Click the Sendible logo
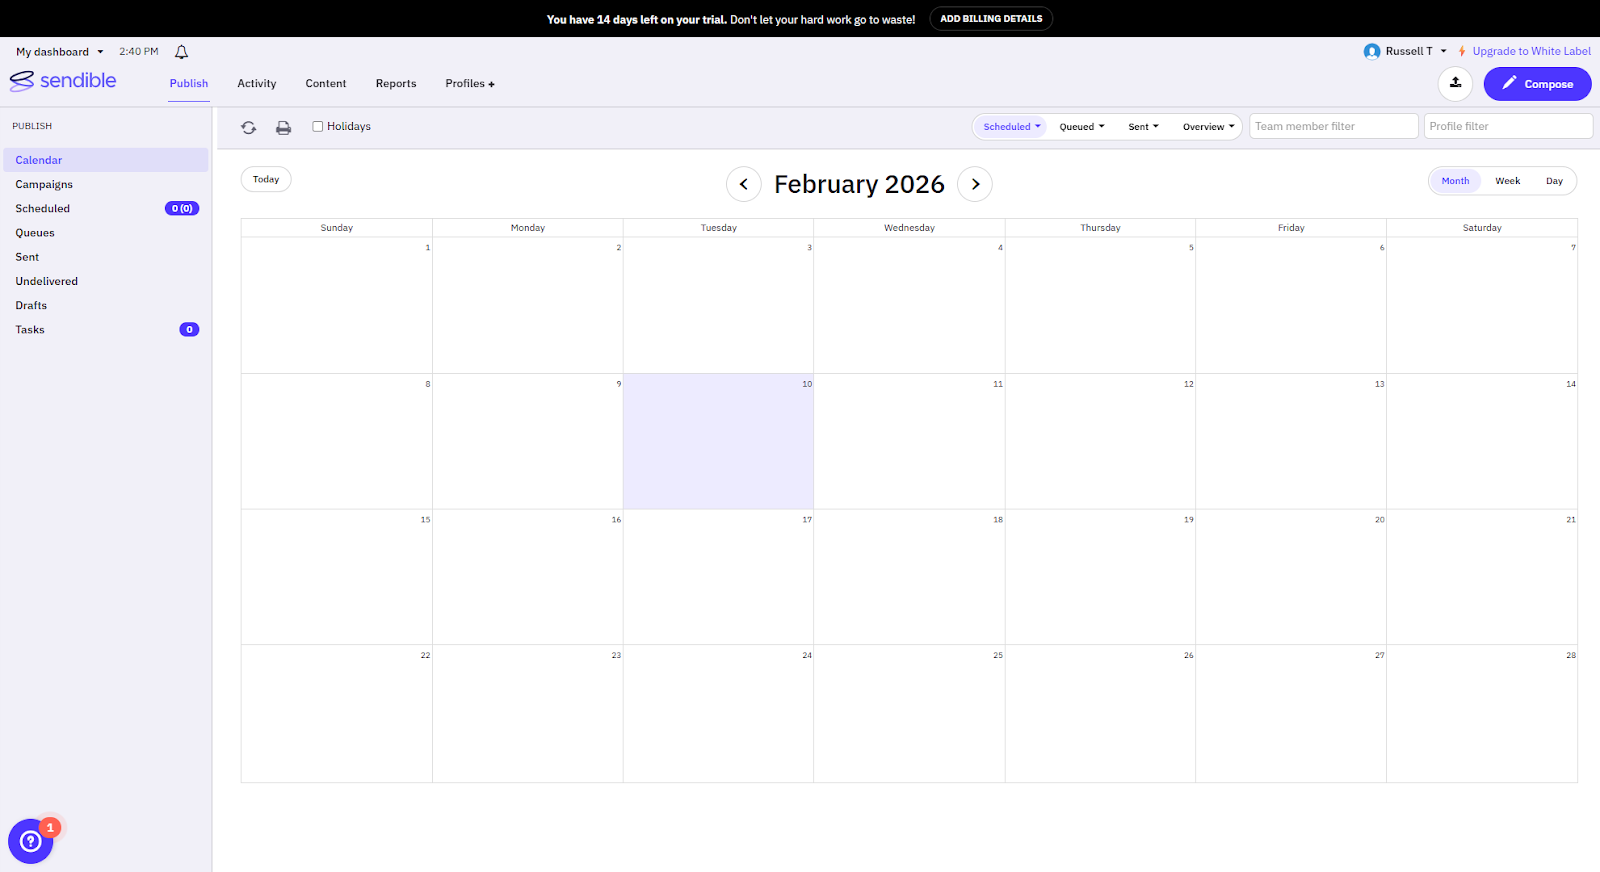This screenshot has height=872, width=1600. pyautogui.click(x=63, y=81)
